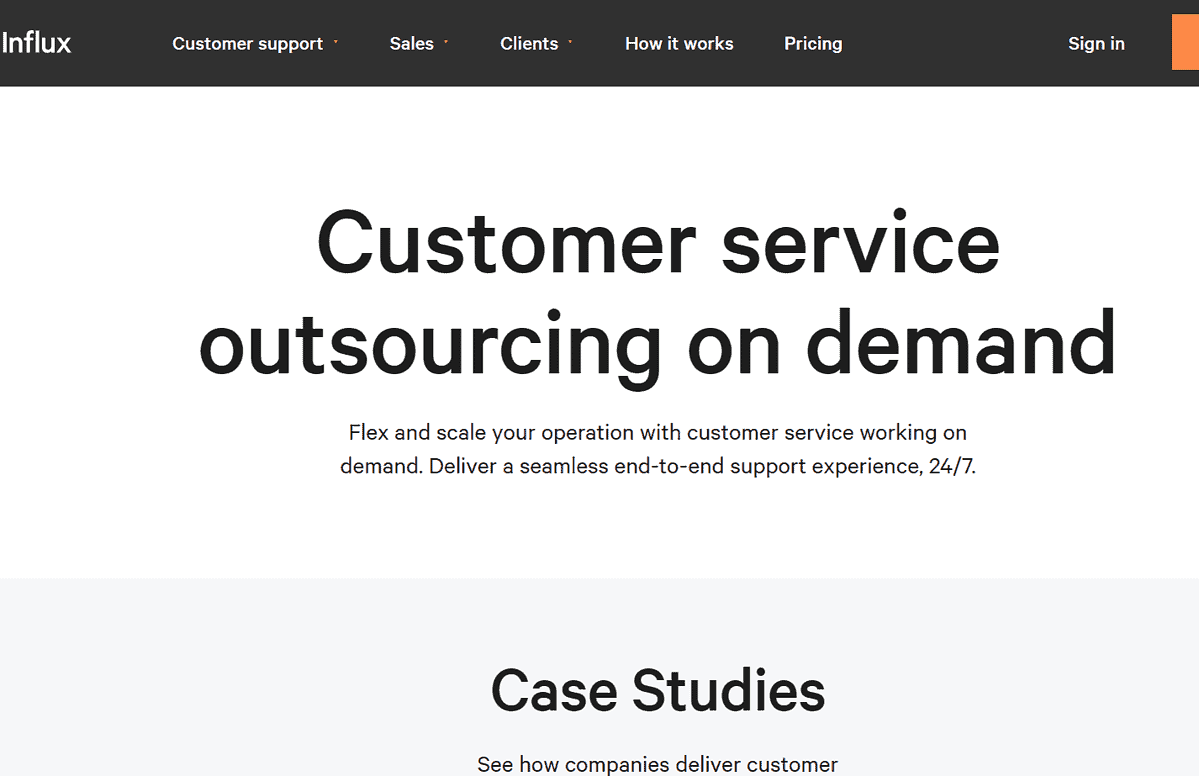Viewport: 1199px width, 776px height.
Task: Open the Customer support menu
Action: [x=247, y=43]
